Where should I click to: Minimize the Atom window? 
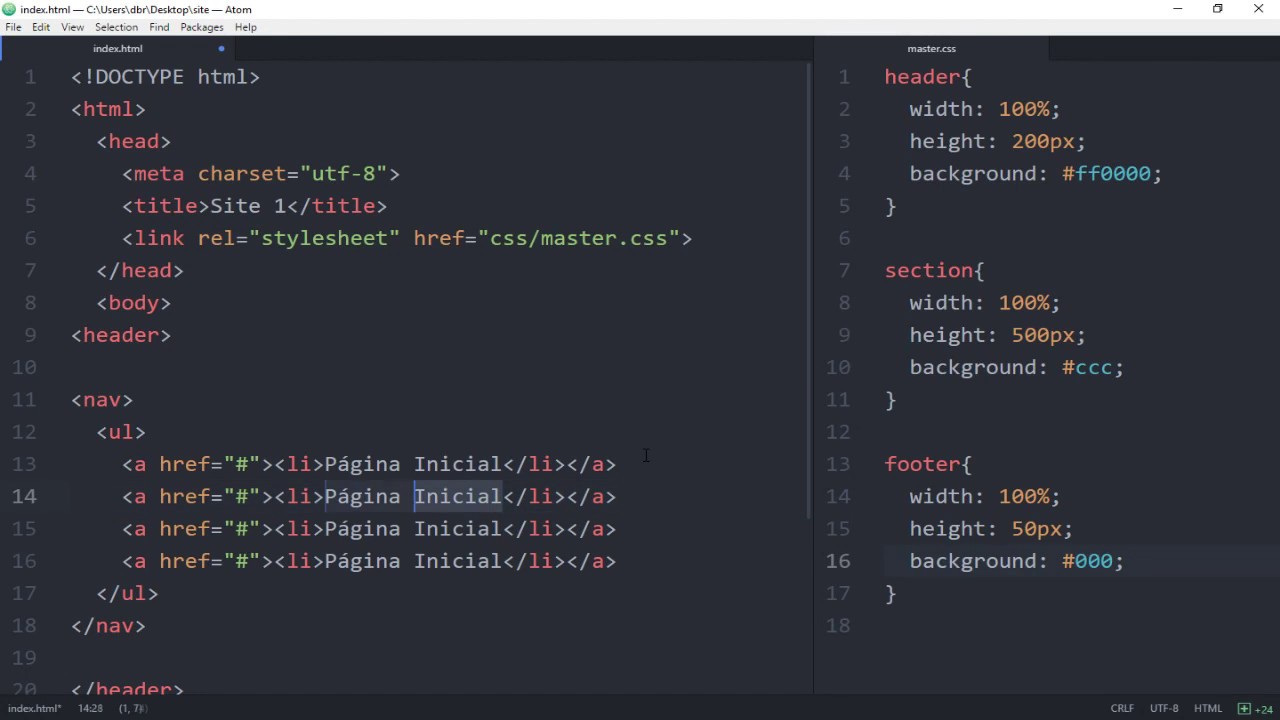[1177, 9]
